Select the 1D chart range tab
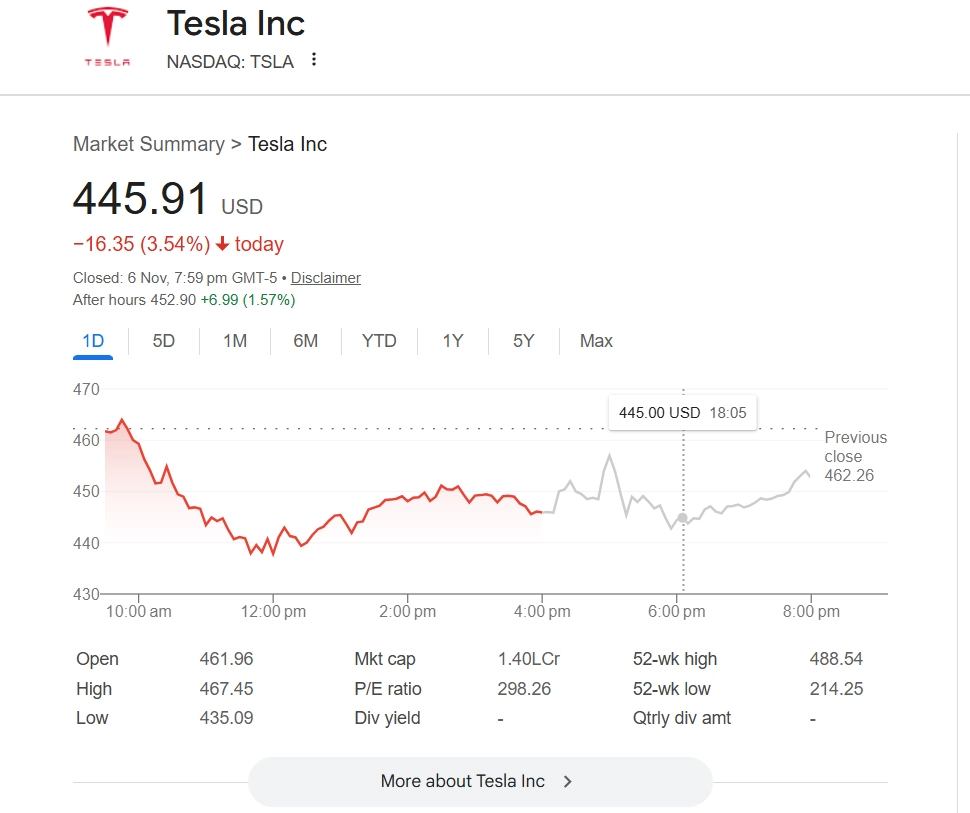The width and height of the screenshot is (970, 813). 93,341
